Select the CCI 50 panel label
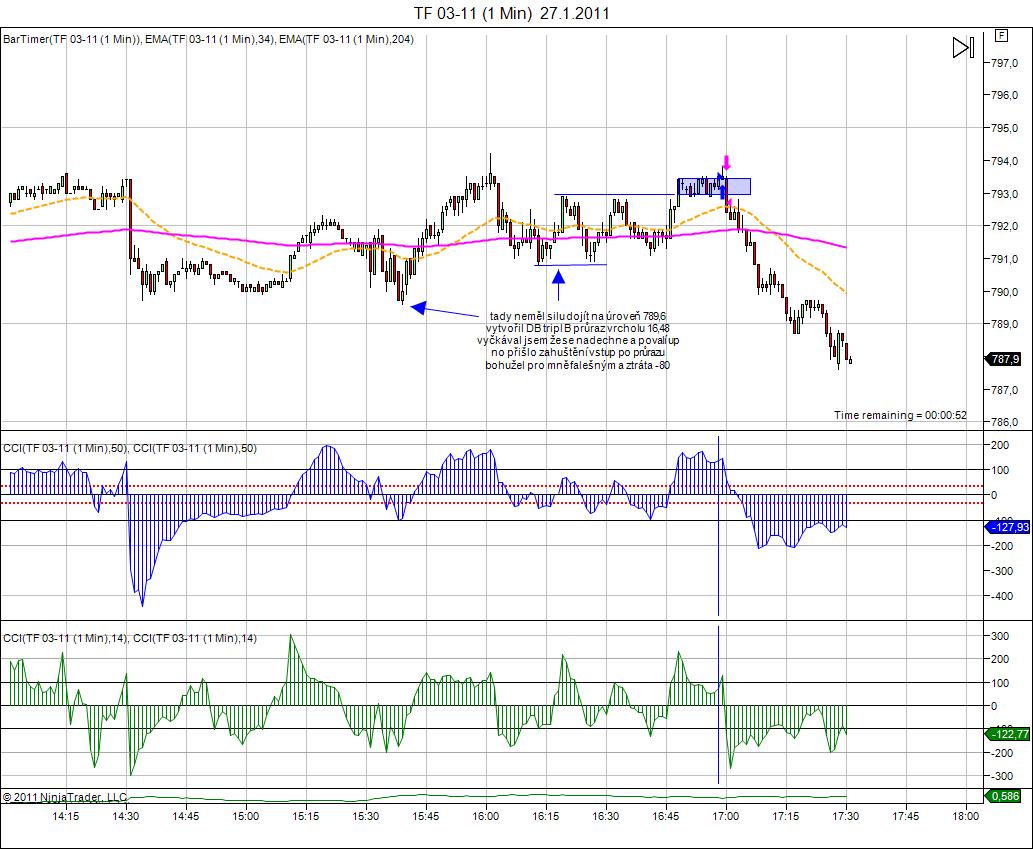This screenshot has height=849, width=1033. coord(130,449)
